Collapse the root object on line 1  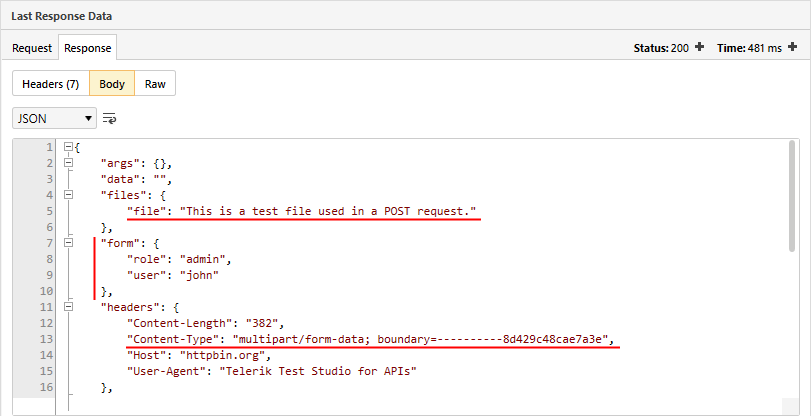[x=68, y=147]
